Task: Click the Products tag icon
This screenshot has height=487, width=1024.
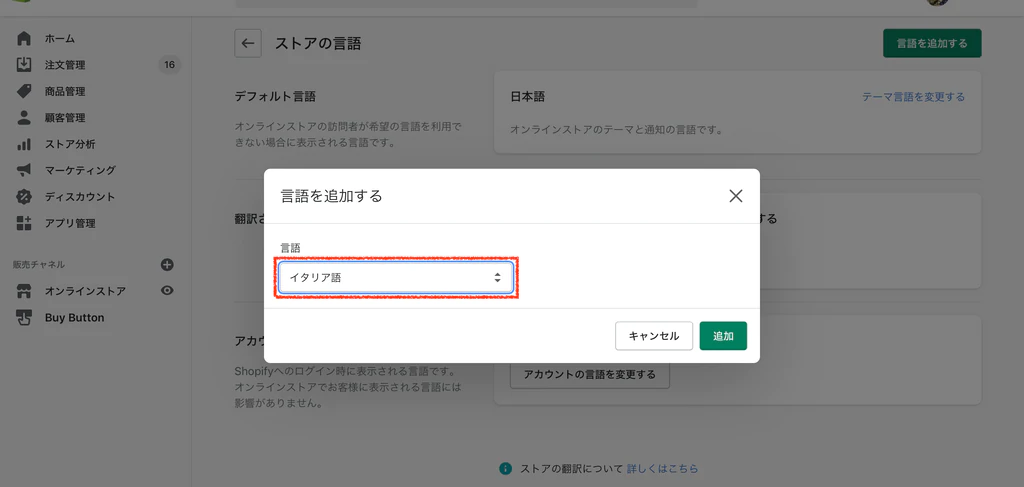Action: click(24, 91)
